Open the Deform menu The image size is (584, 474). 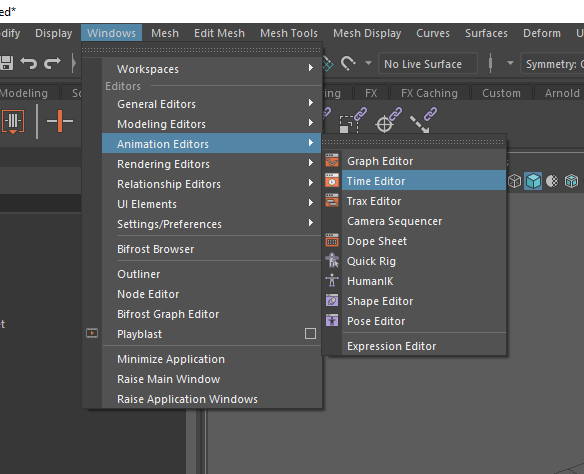(542, 33)
